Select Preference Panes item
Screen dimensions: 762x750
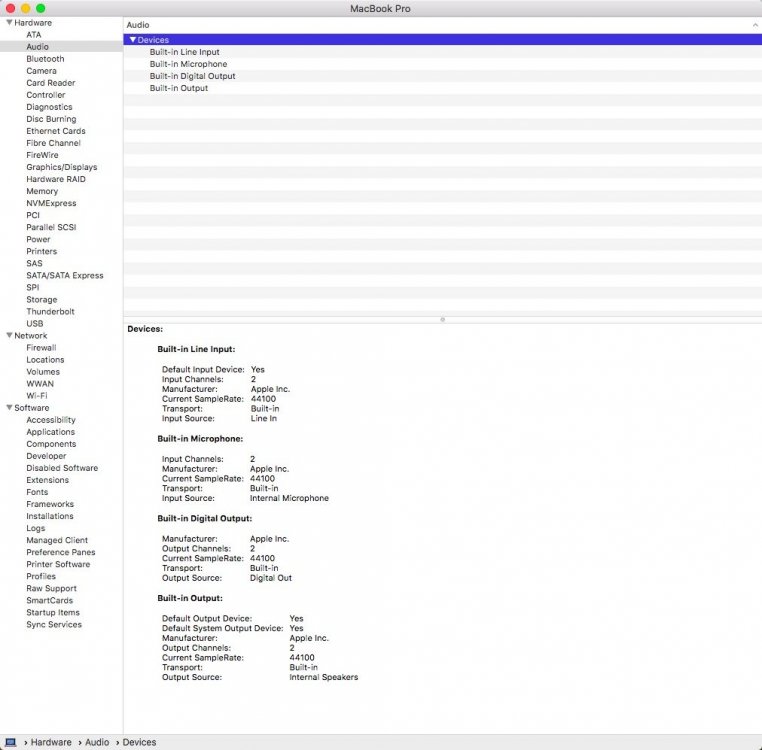click(61, 552)
